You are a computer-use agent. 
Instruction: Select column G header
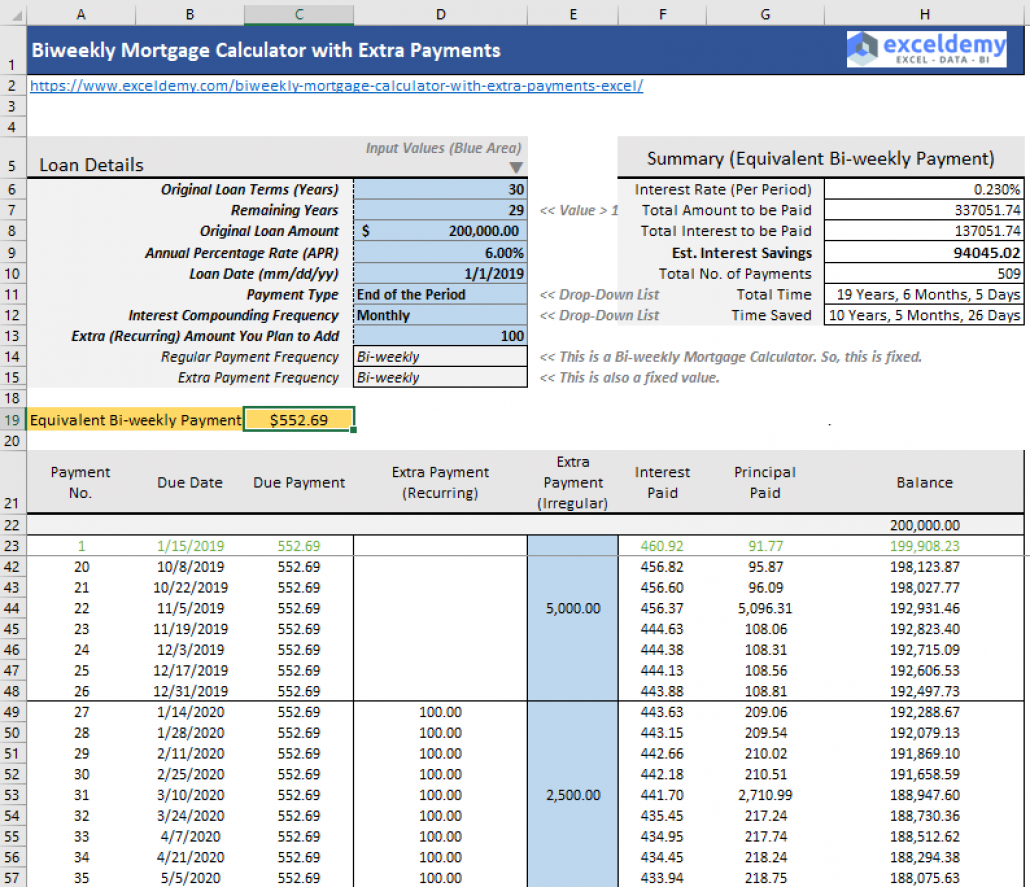pos(765,14)
